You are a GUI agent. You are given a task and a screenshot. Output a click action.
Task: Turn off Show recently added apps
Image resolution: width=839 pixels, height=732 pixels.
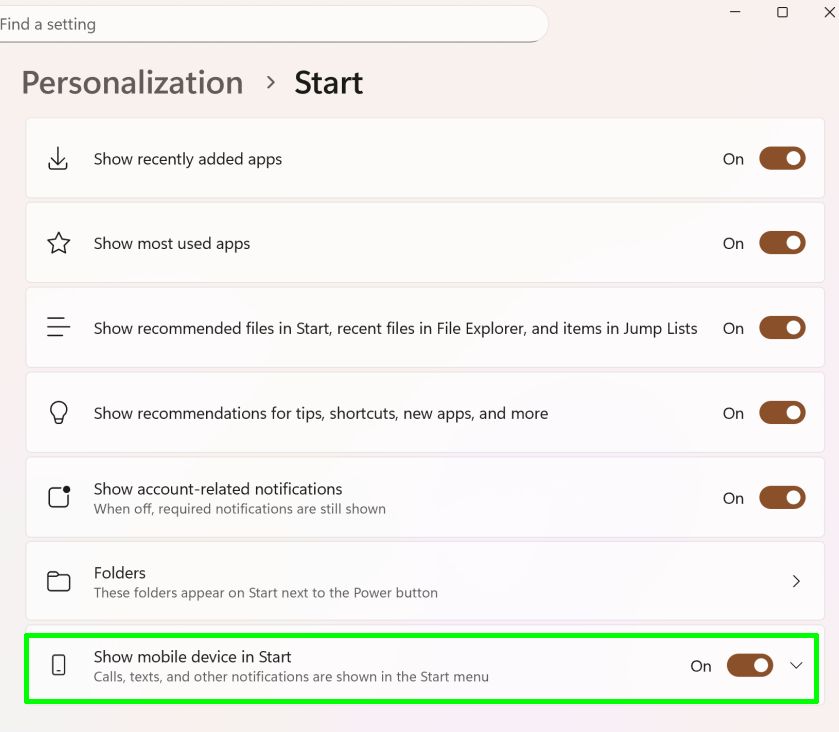pyautogui.click(x=781, y=158)
